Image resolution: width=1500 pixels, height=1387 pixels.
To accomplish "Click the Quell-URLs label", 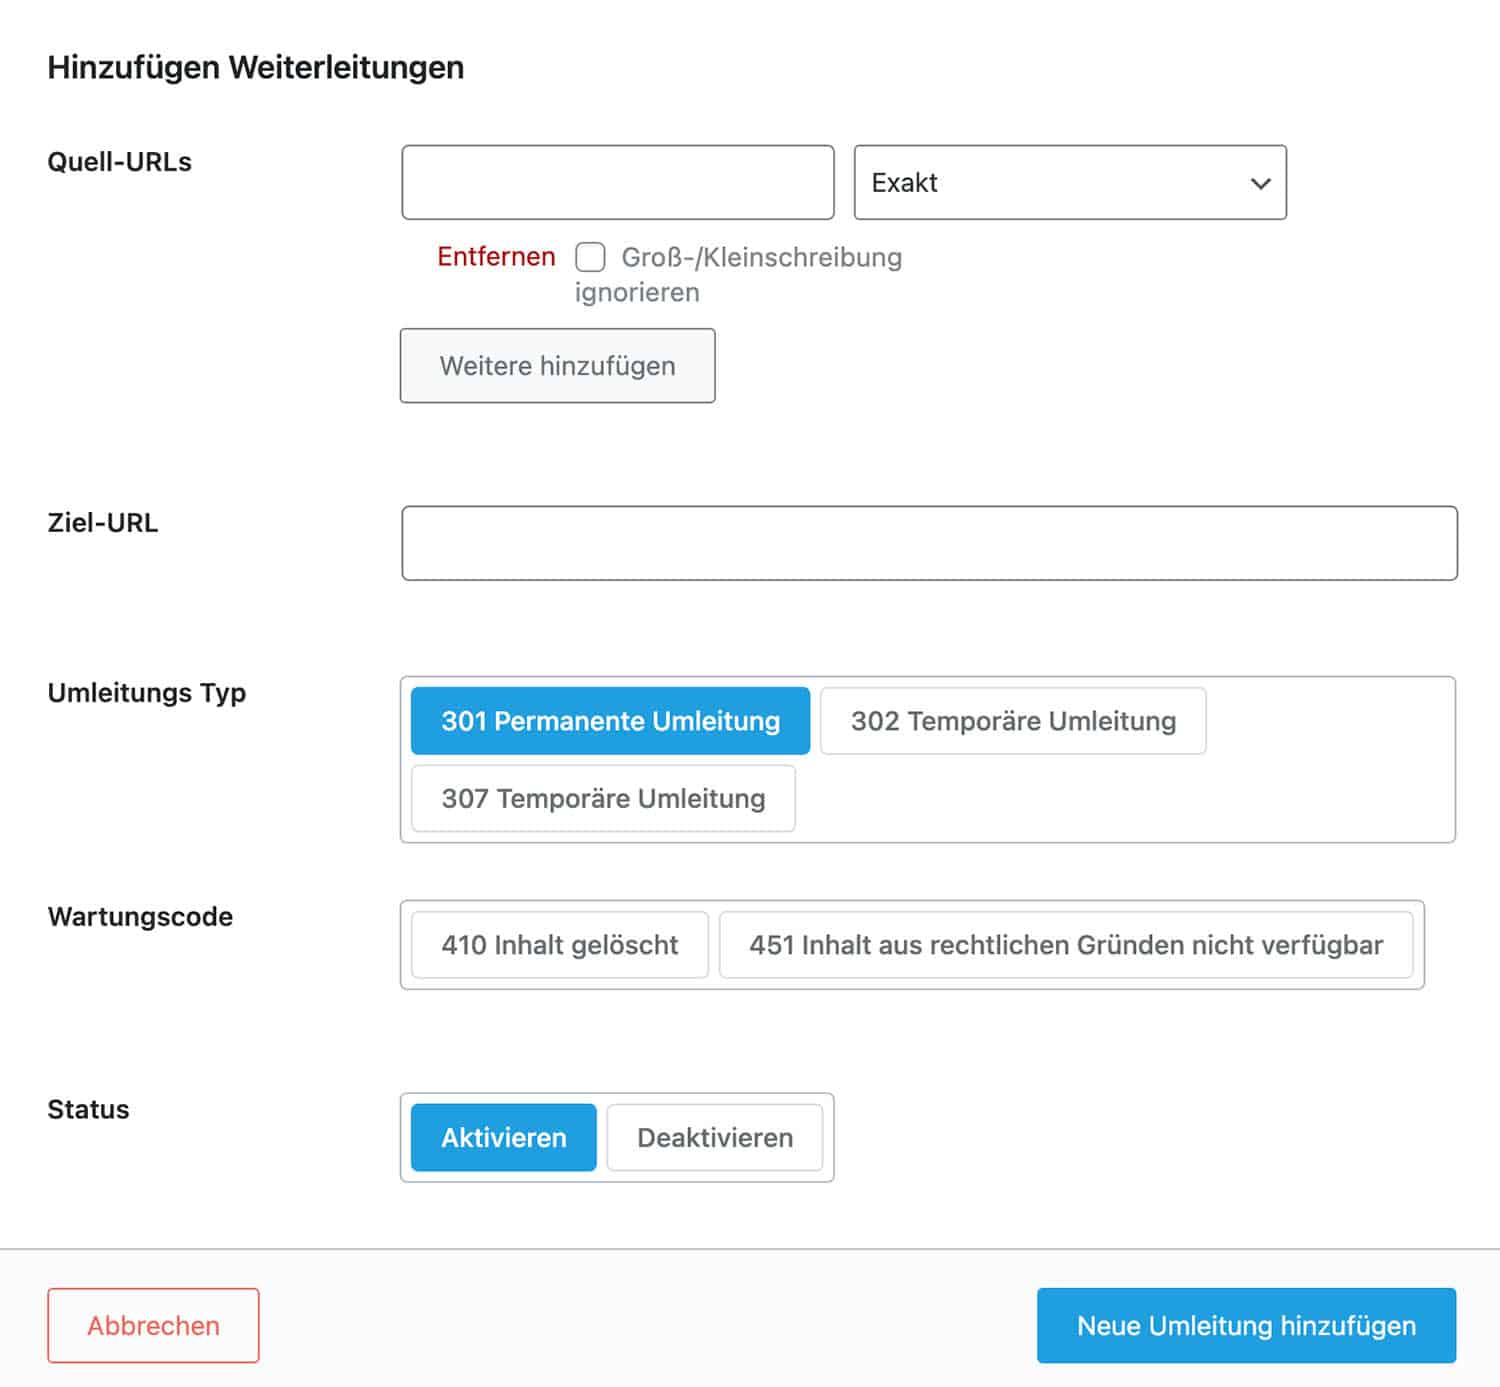I will tap(120, 162).
